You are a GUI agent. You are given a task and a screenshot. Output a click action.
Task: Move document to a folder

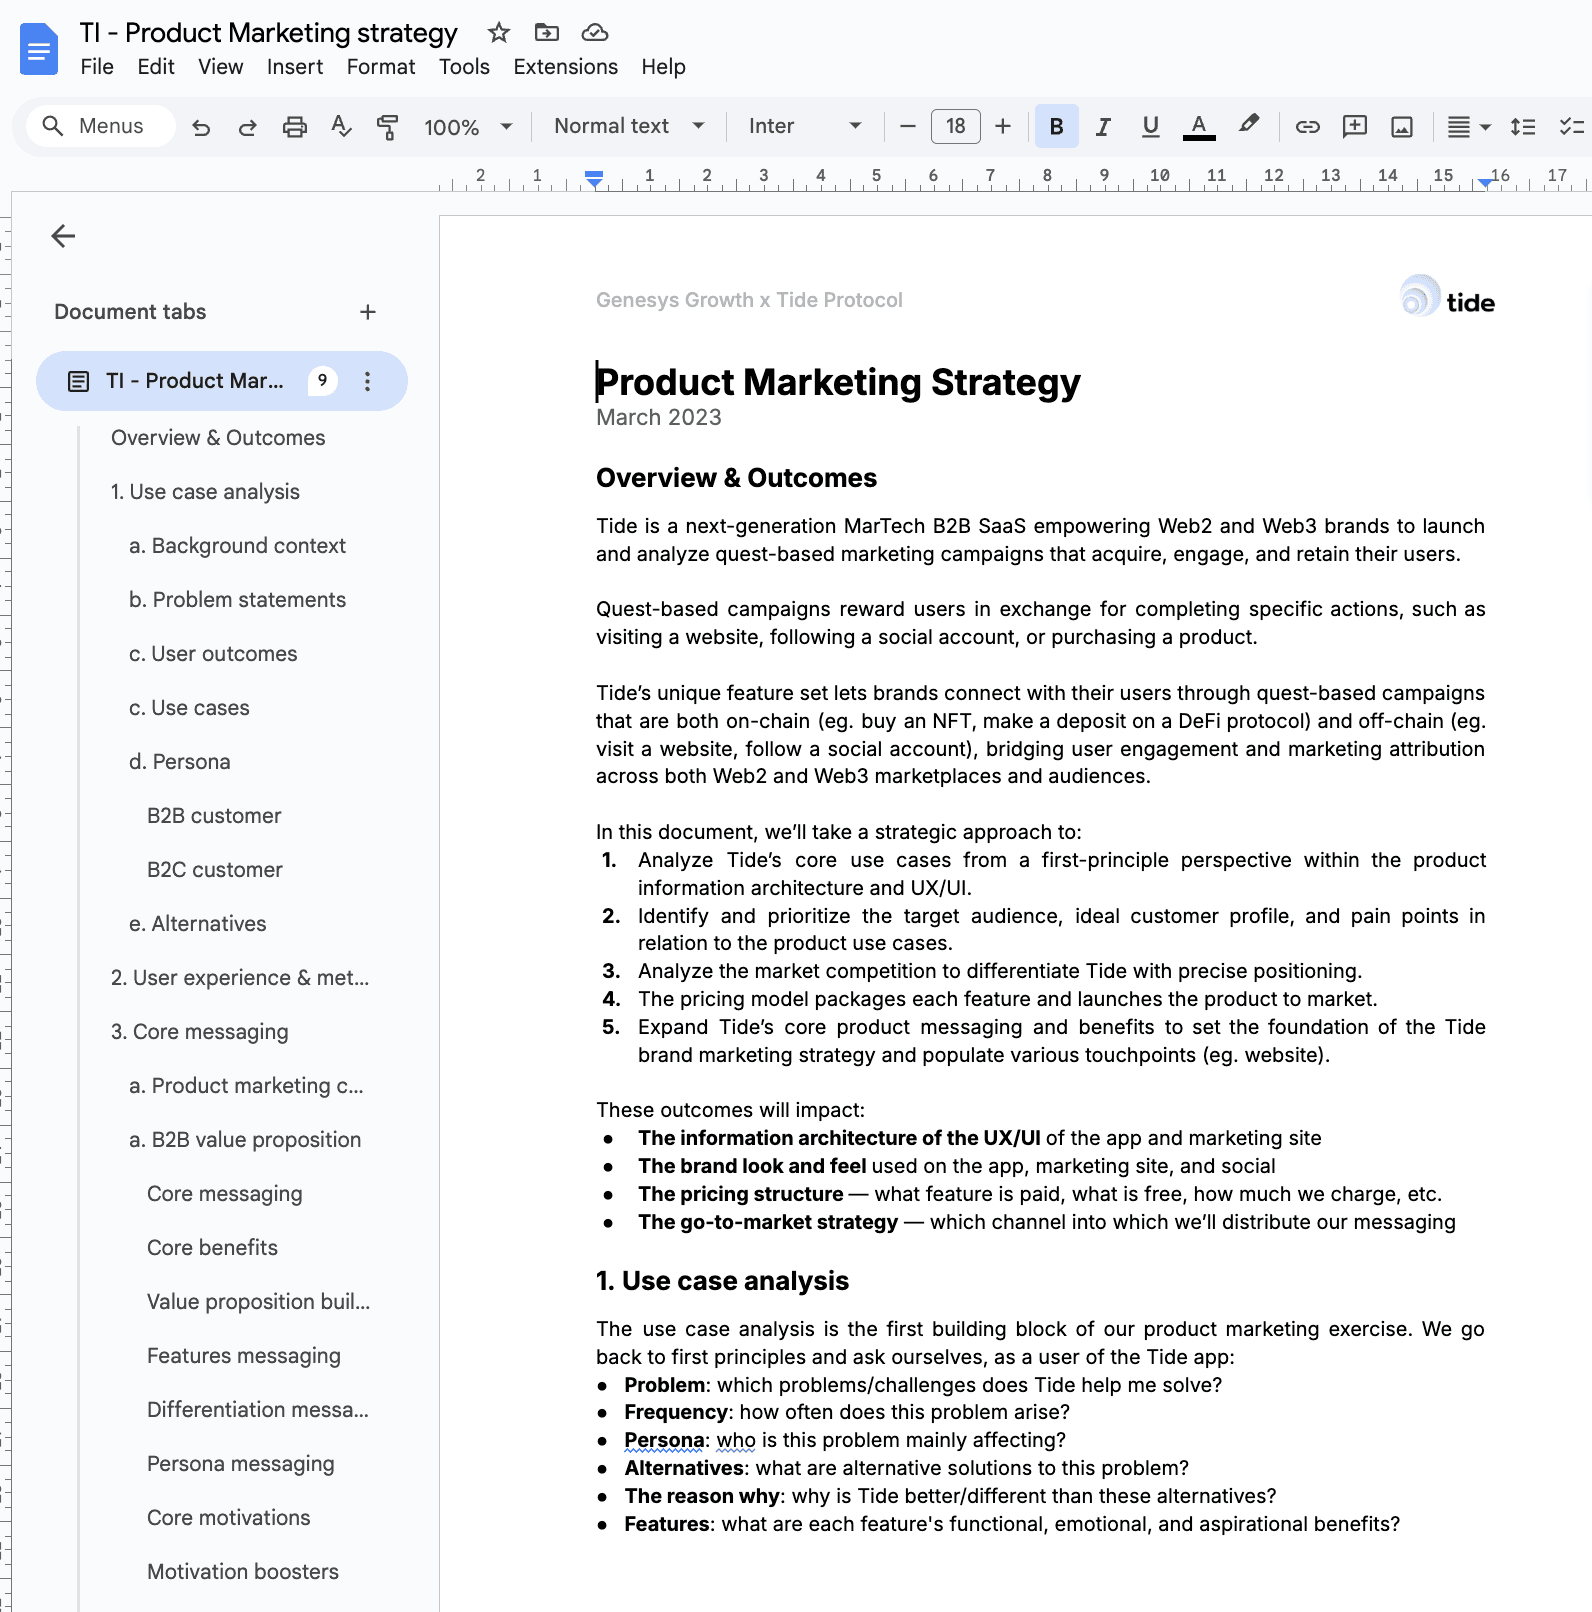[547, 33]
